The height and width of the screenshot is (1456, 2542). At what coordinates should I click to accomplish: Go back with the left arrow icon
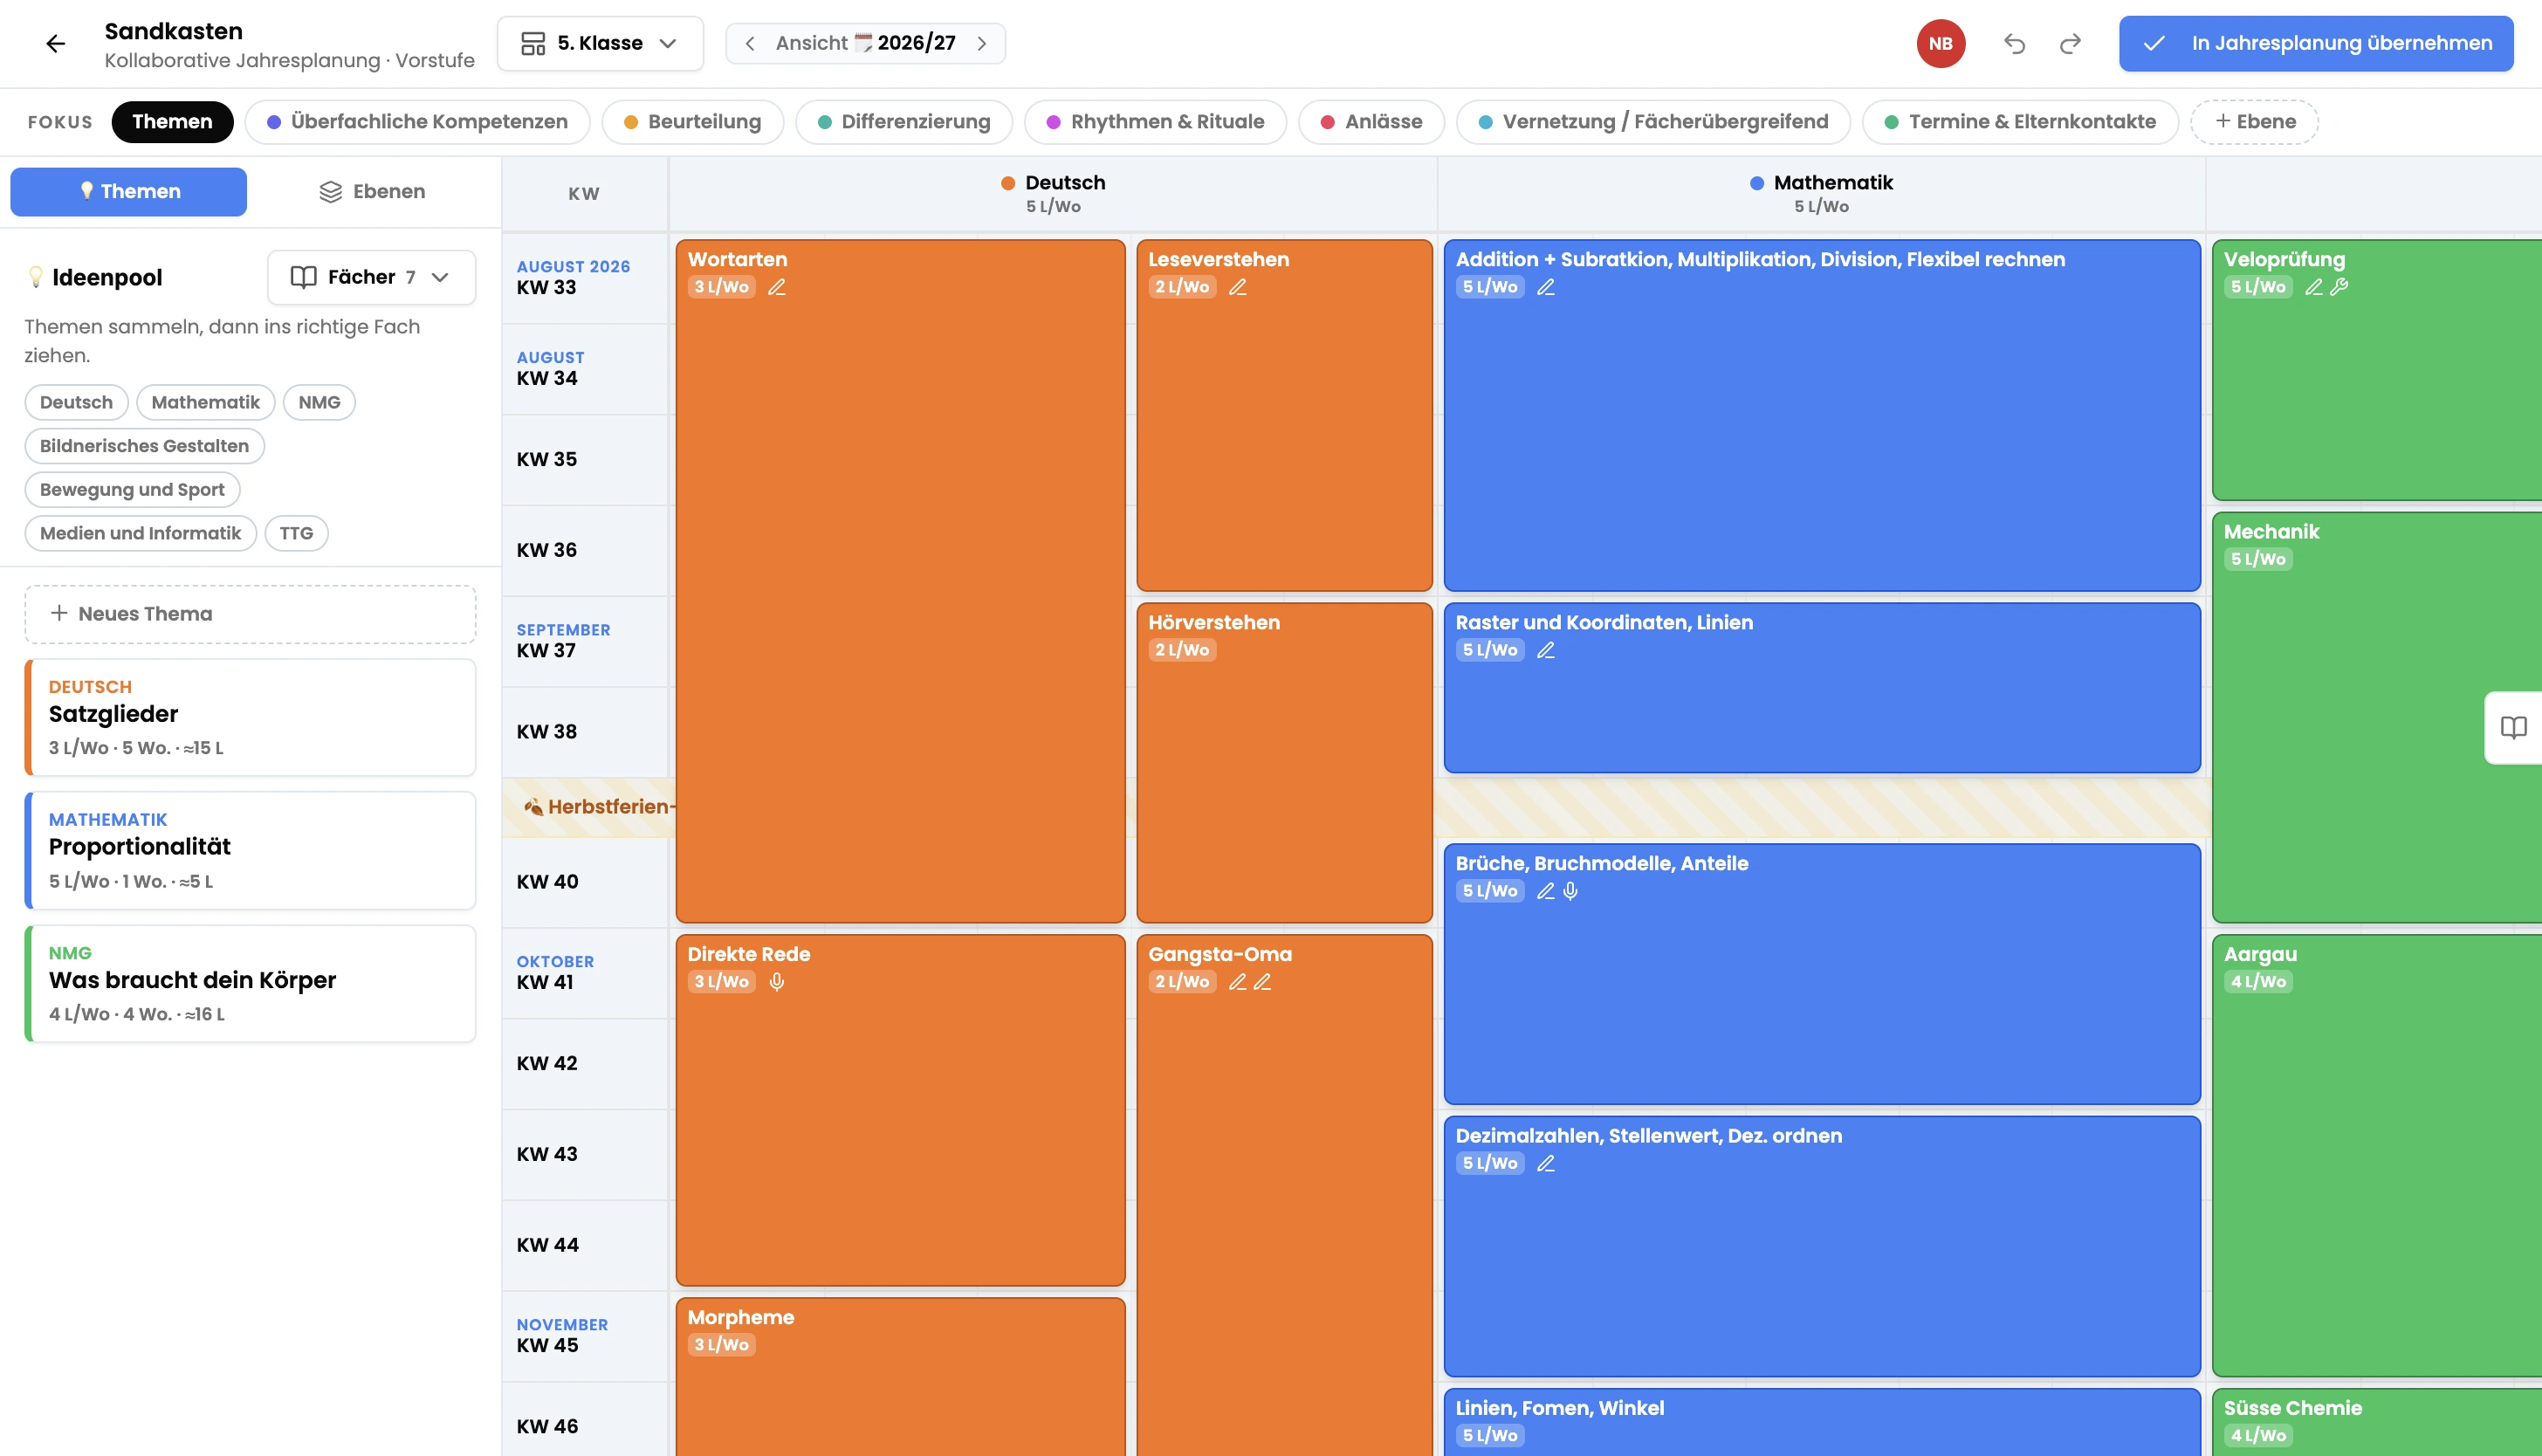pyautogui.click(x=55, y=43)
